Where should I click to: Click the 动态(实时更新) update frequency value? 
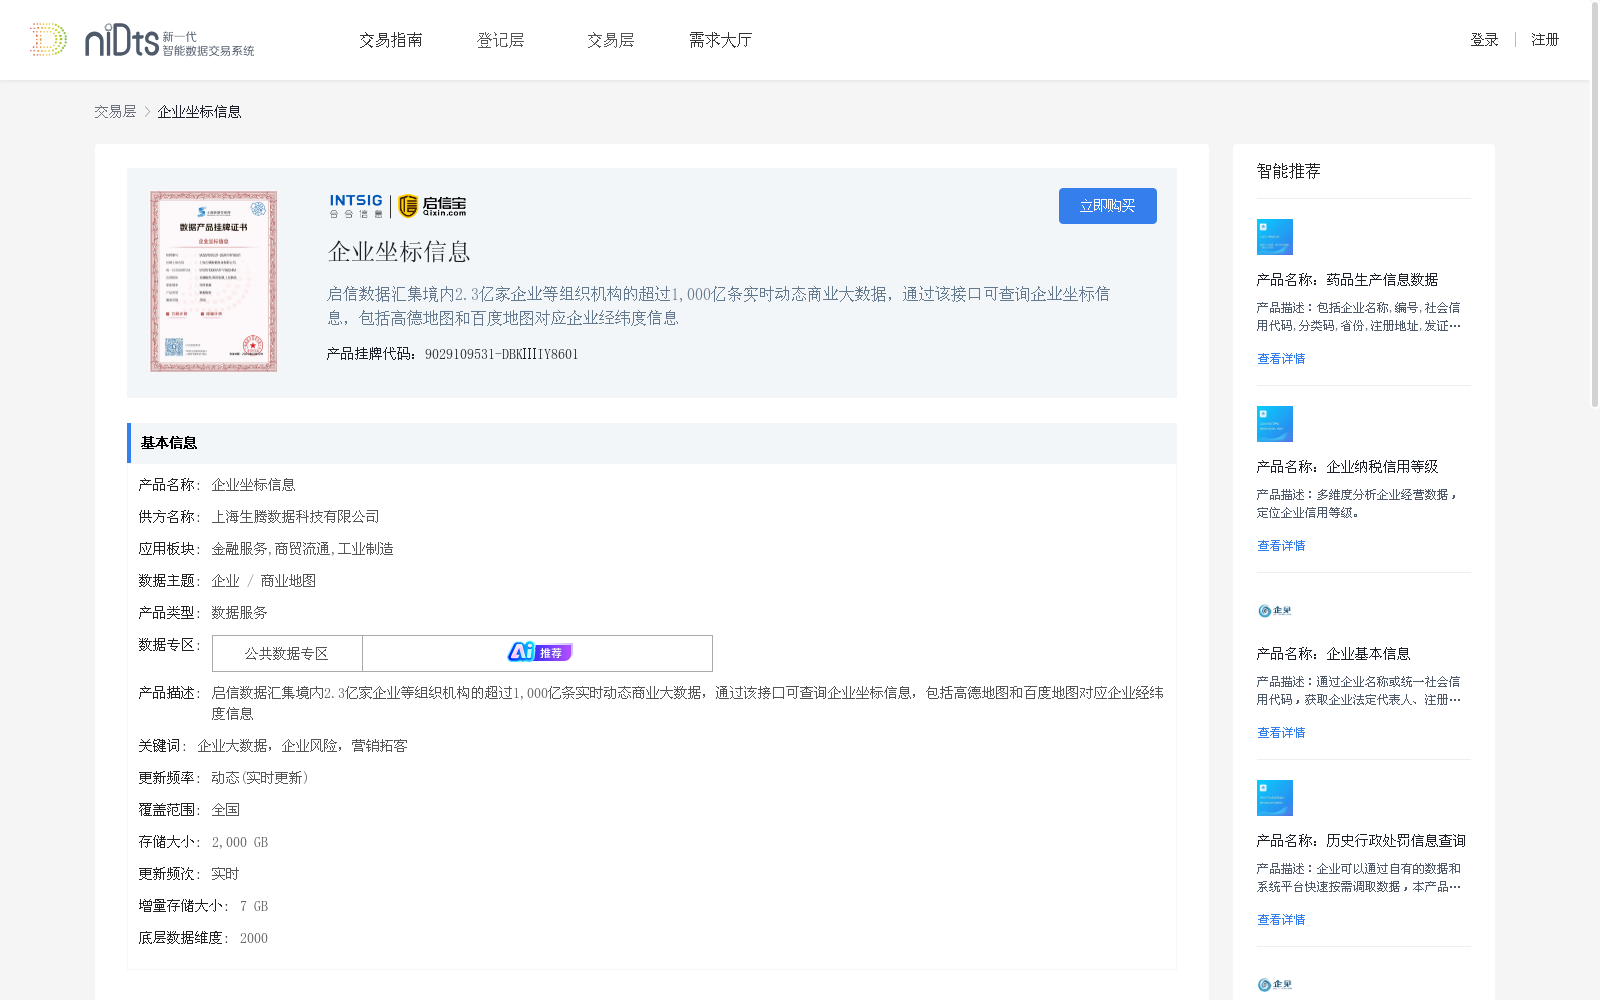(260, 778)
